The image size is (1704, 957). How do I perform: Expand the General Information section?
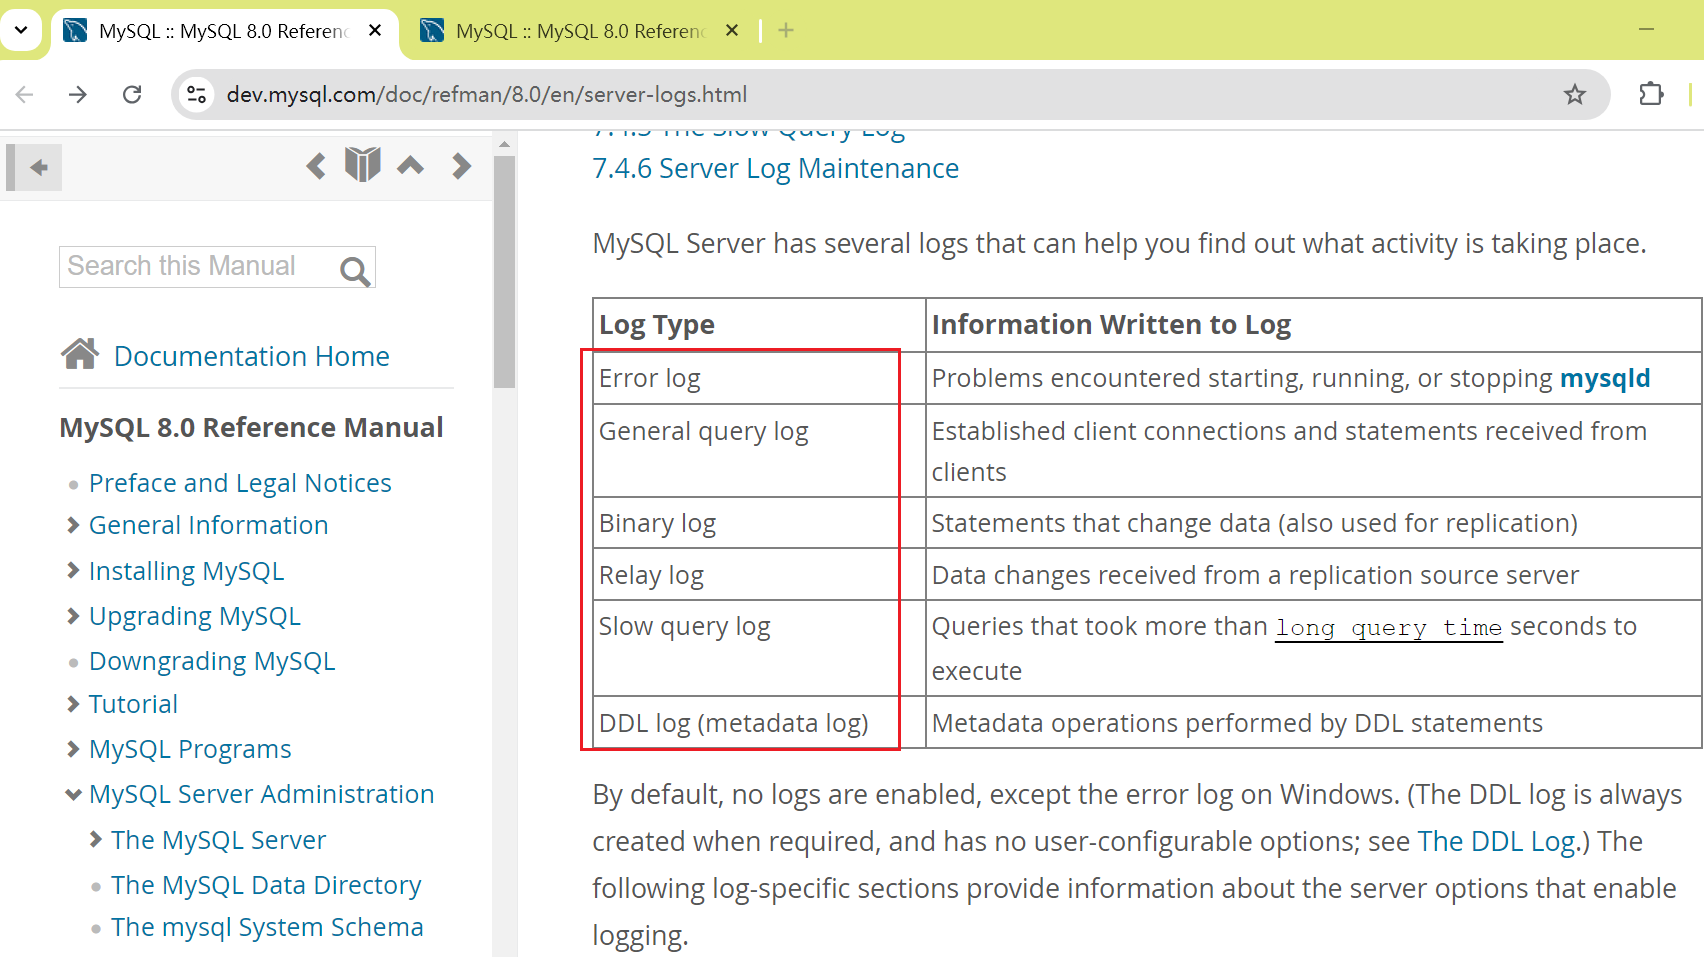pyautogui.click(x=73, y=525)
